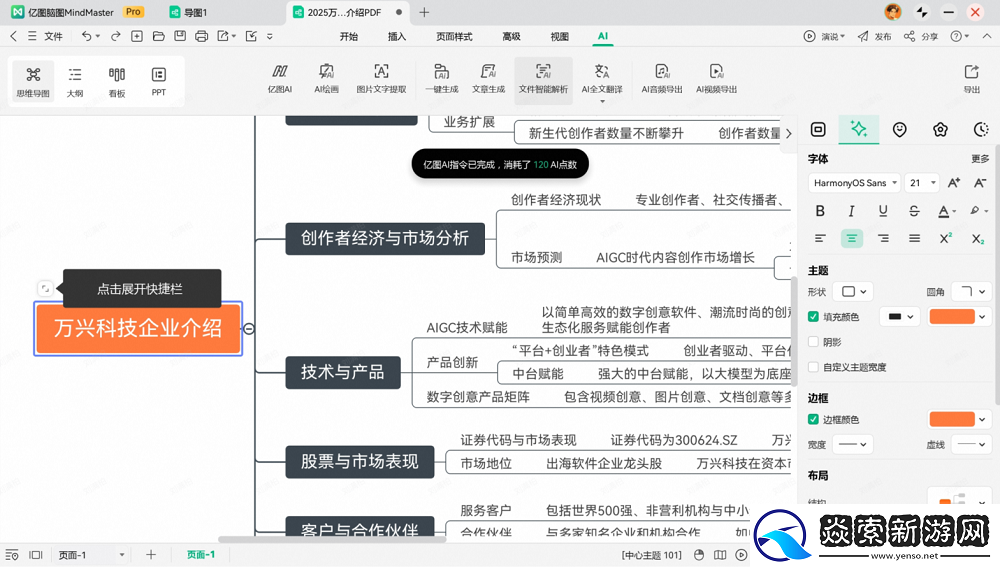Select the 技术与产品 topic node
The width and height of the screenshot is (1000, 567).
(x=343, y=372)
